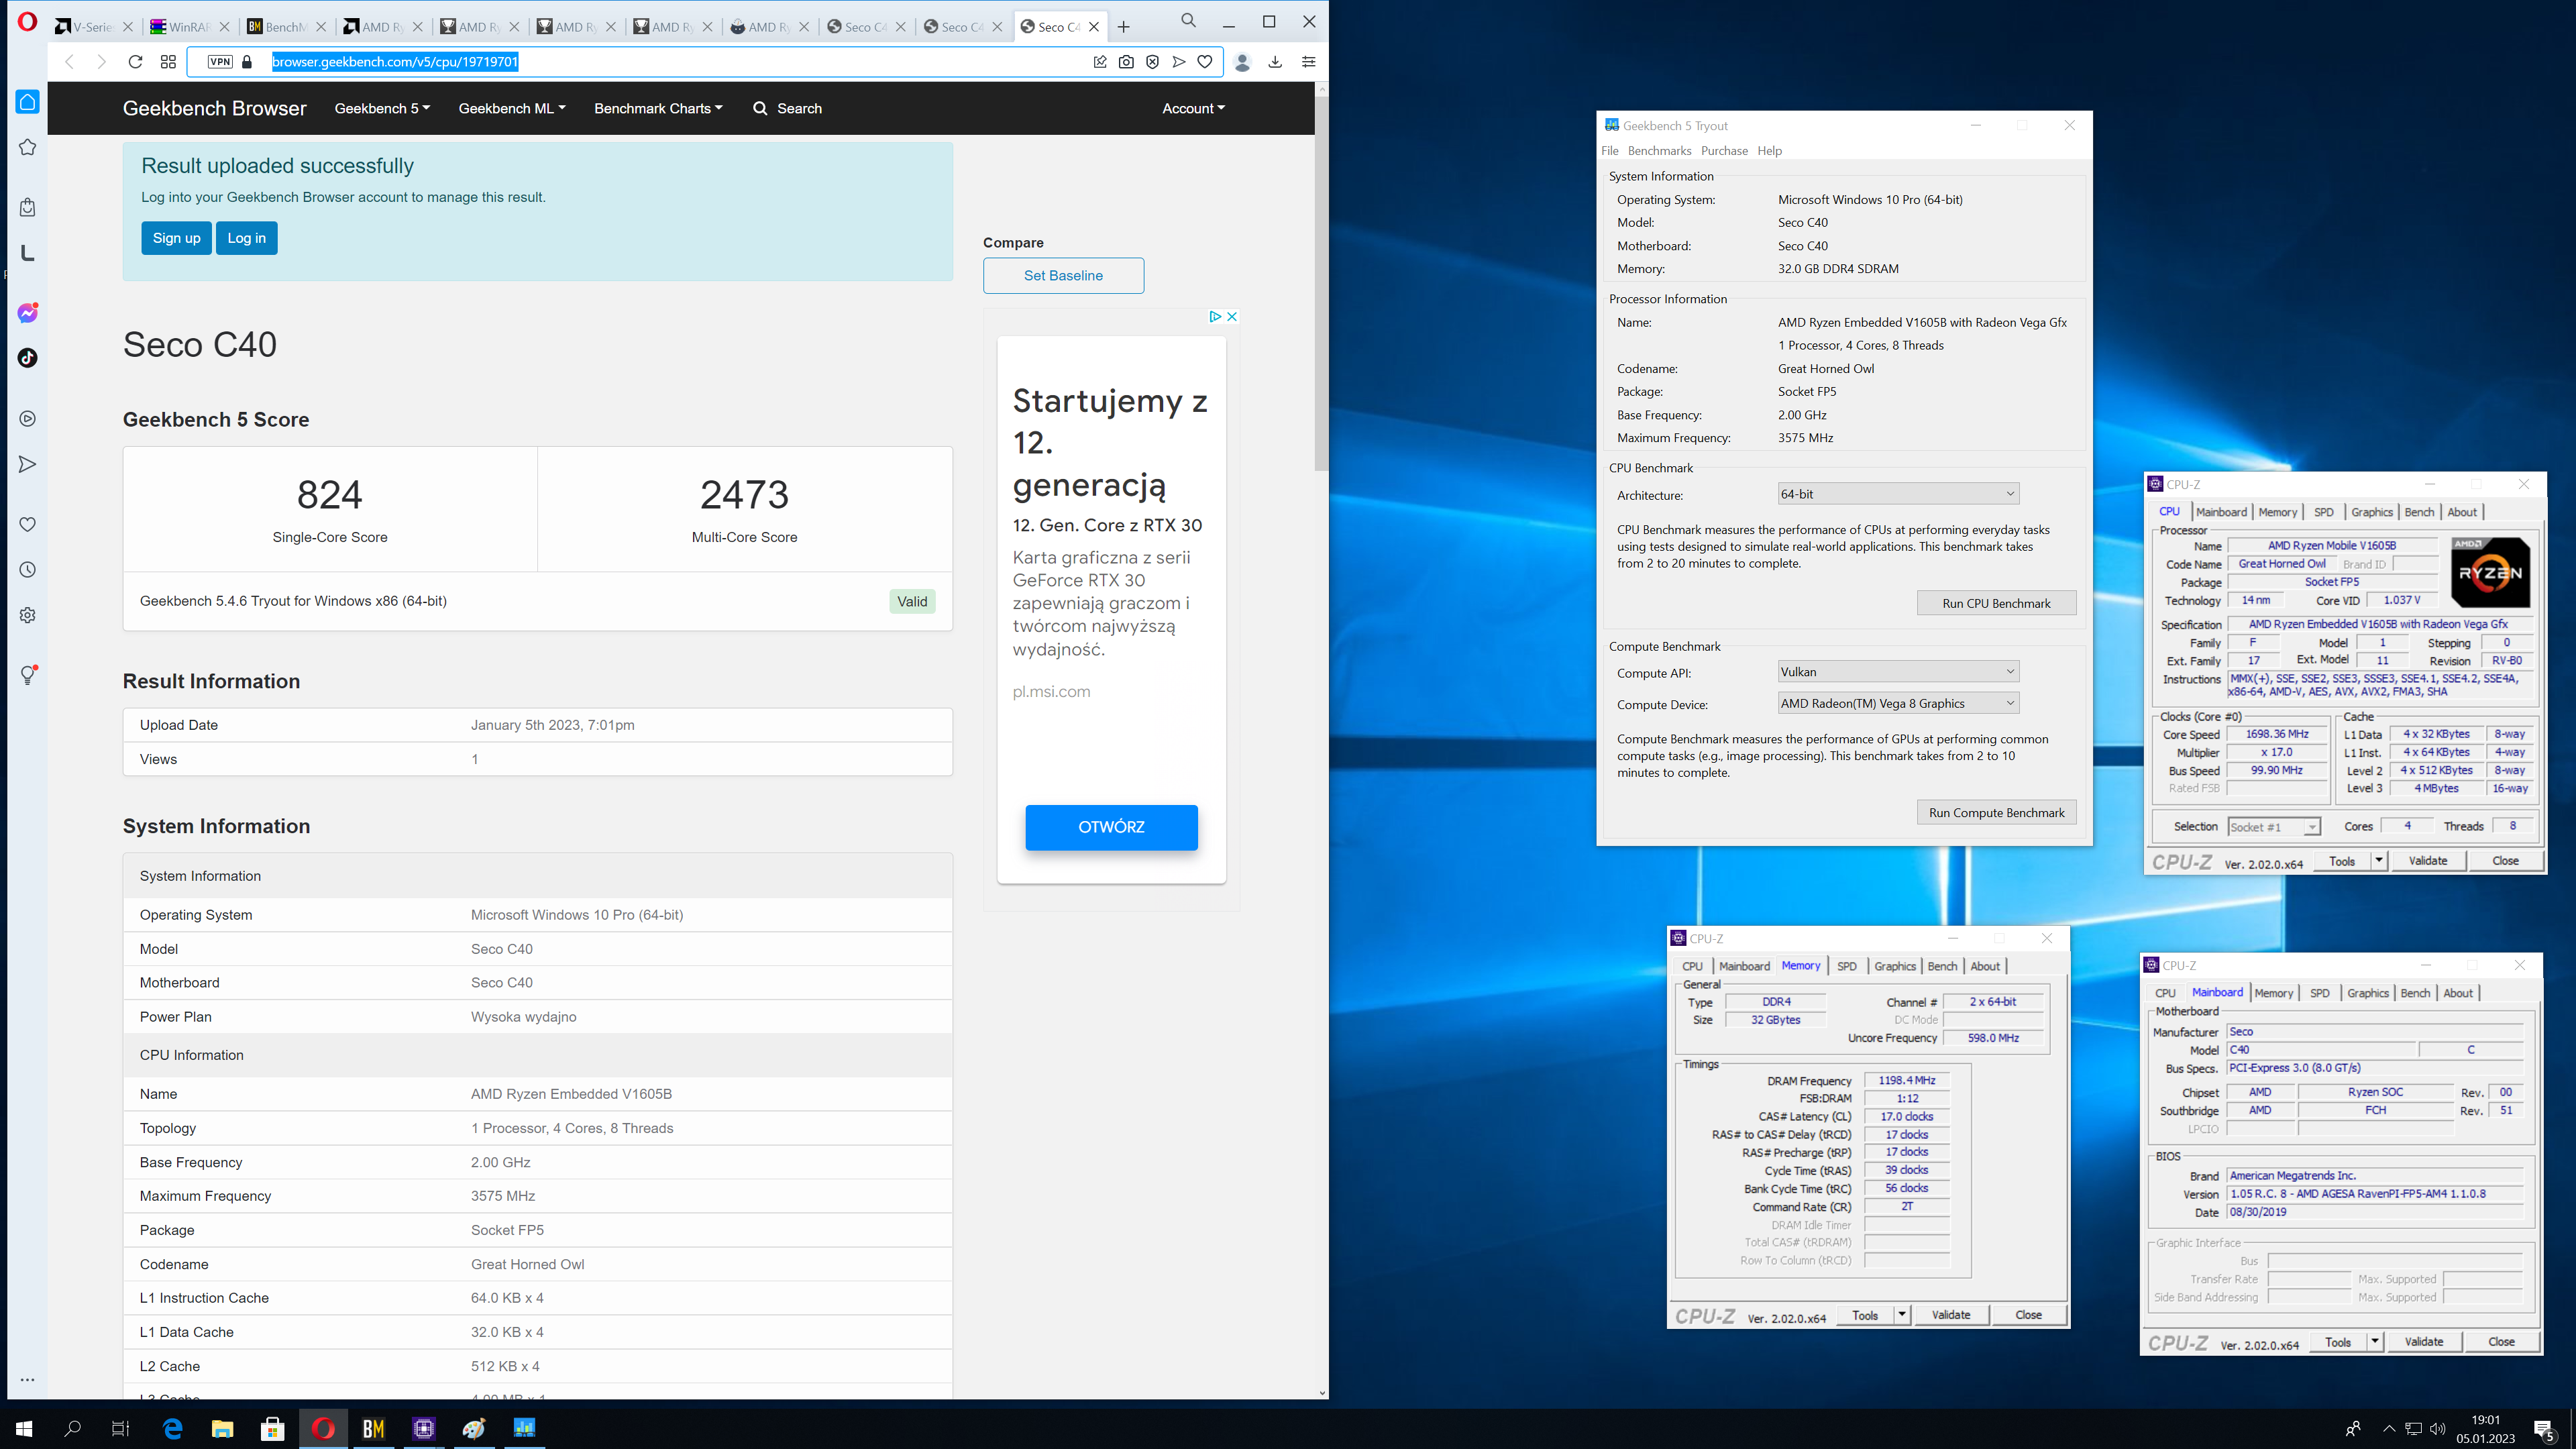Click the Set Baseline button
Viewport: 2576px width, 1449px height.
pyautogui.click(x=1063, y=276)
